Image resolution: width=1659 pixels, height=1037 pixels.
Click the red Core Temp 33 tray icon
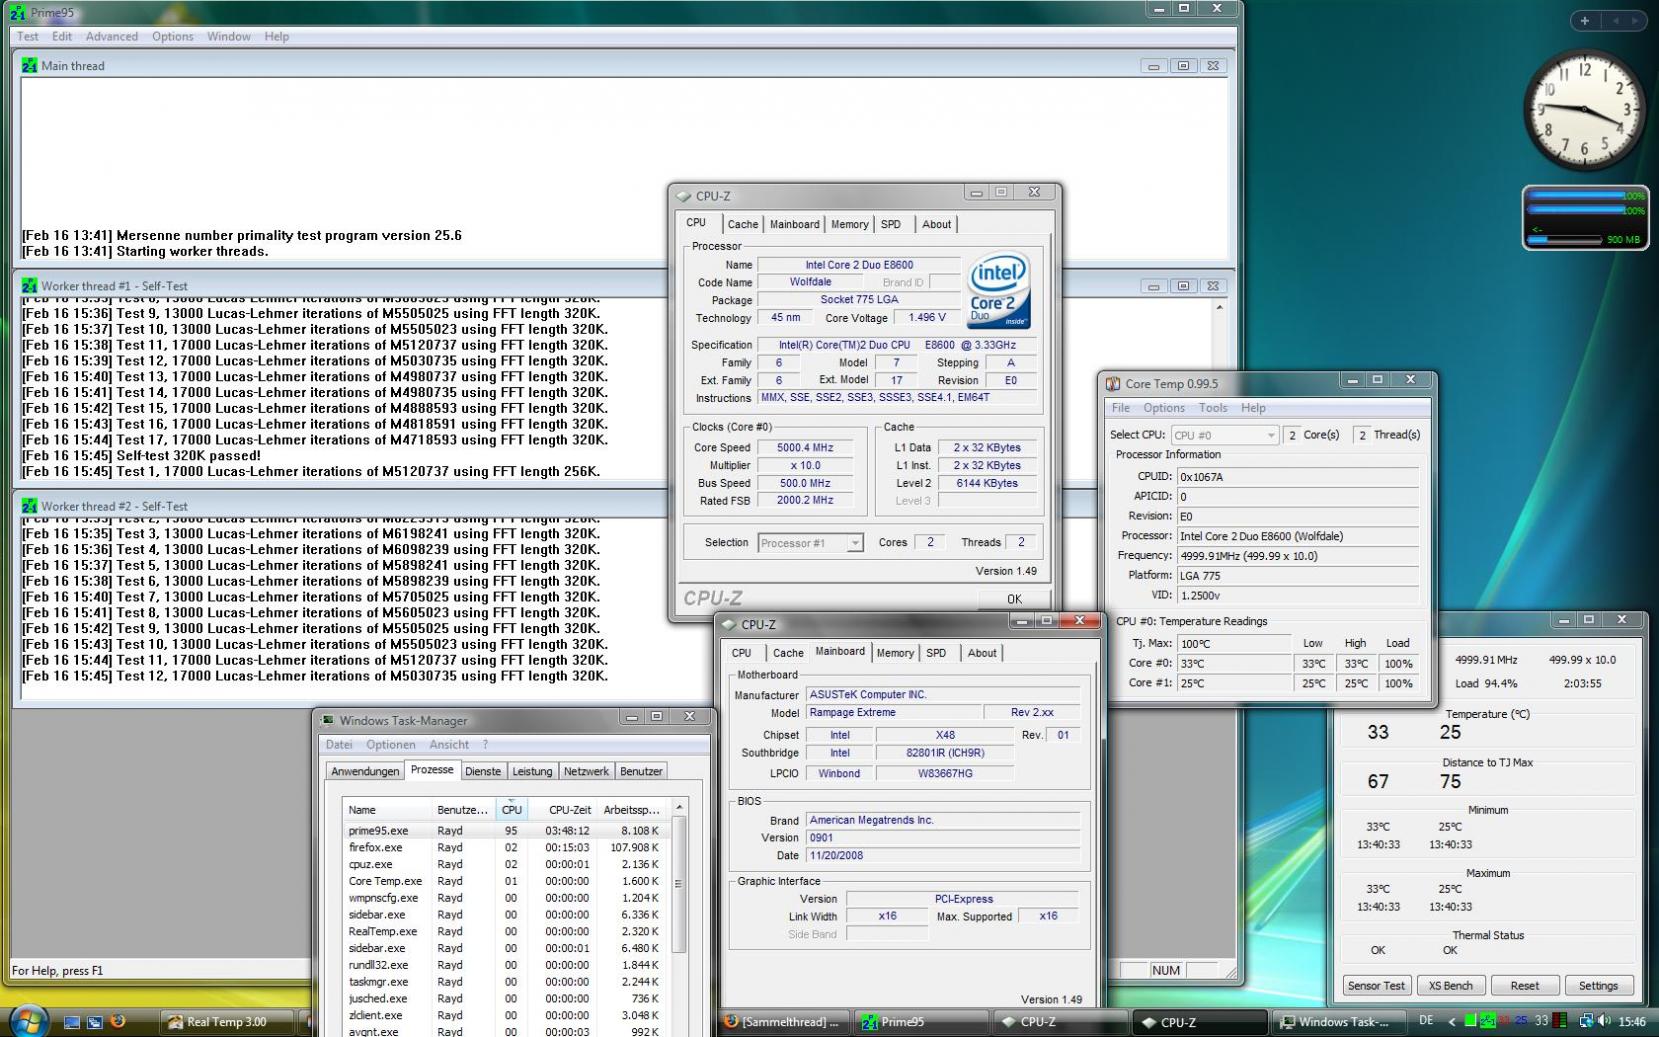tap(1504, 1021)
